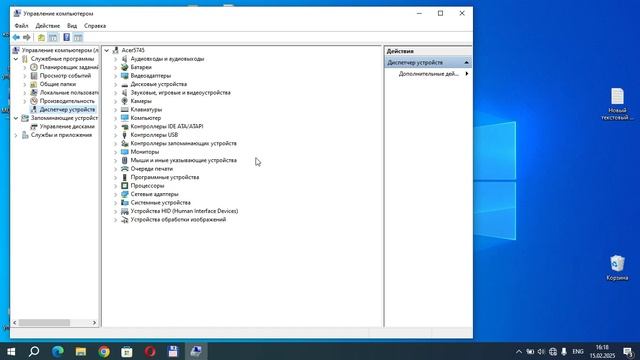Go back with the blue left arrow toolbar icon
Viewport: 640px width, 360px height.
pyautogui.click(x=16, y=38)
